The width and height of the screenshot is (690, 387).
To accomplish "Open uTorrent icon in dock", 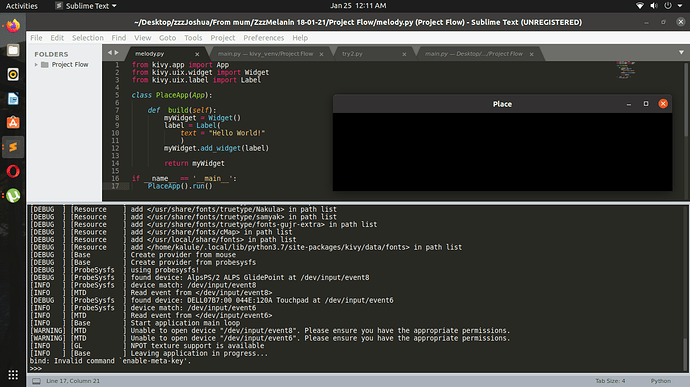I will (x=13, y=195).
